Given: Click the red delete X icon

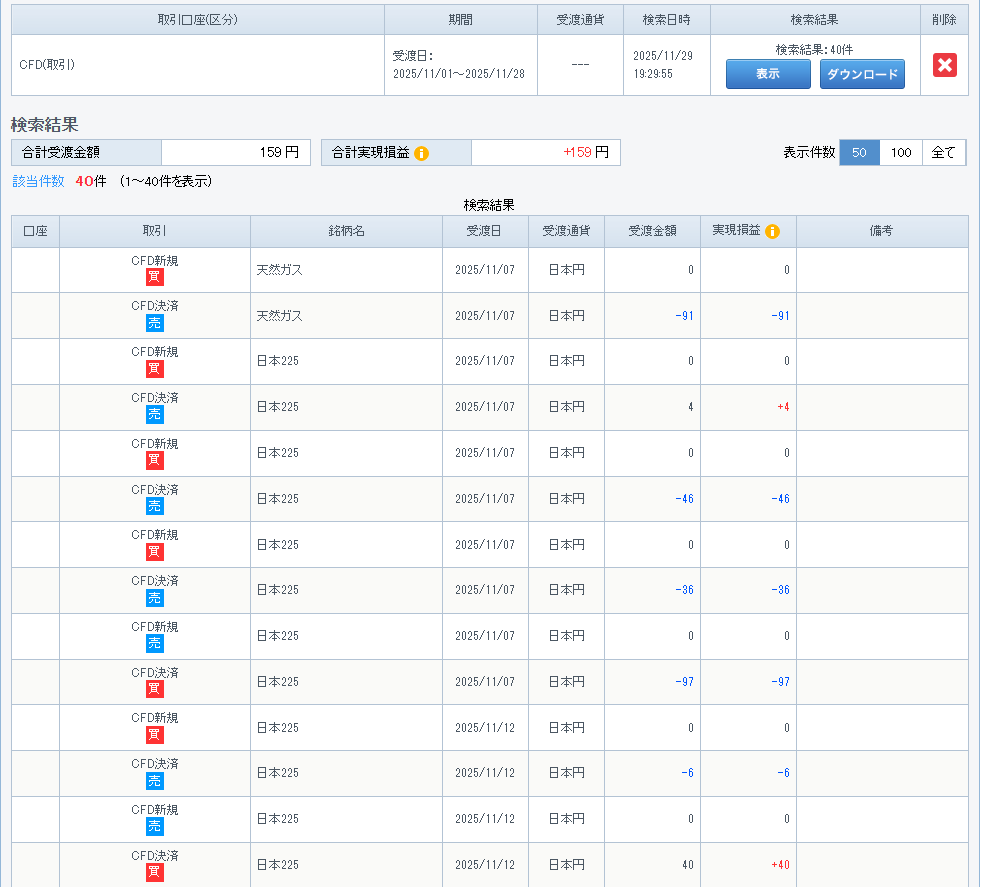Looking at the screenshot, I should 944,65.
